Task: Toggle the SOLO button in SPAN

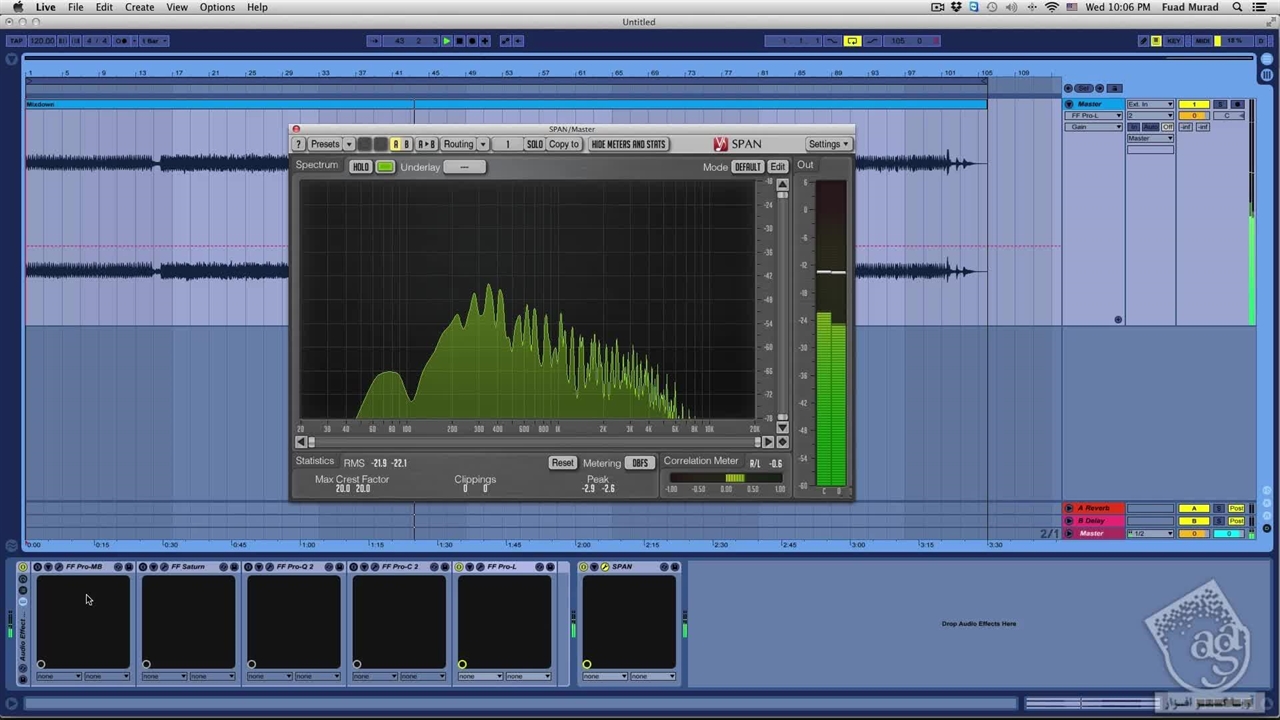Action: click(x=535, y=144)
